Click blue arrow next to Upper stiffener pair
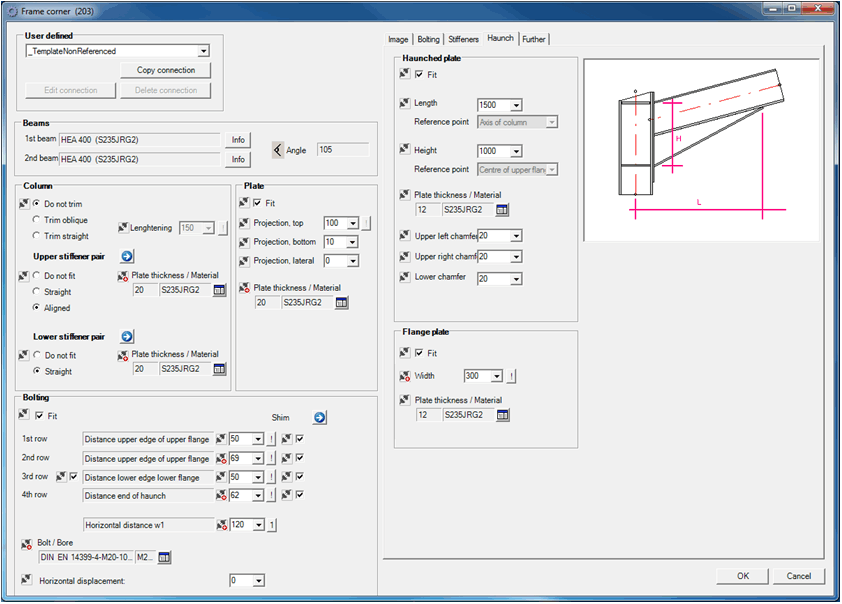Viewport: 842px width, 604px height. coord(127,257)
